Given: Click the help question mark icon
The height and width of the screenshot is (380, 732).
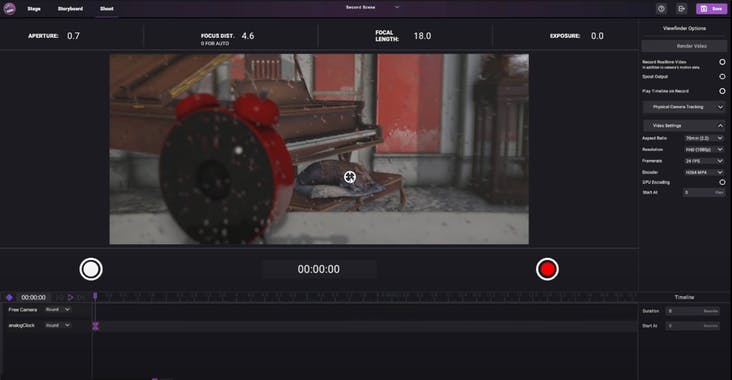Looking at the screenshot, I should (661, 9).
